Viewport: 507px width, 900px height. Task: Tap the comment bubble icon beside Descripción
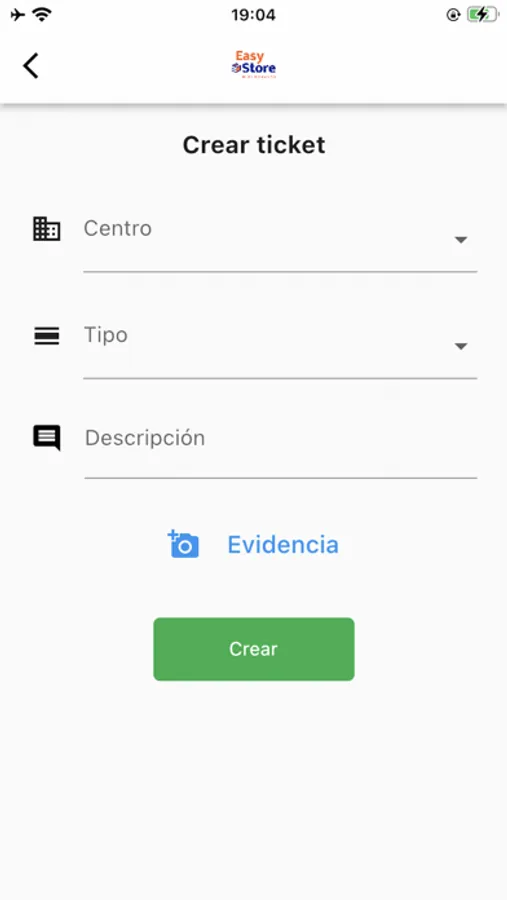(47, 438)
